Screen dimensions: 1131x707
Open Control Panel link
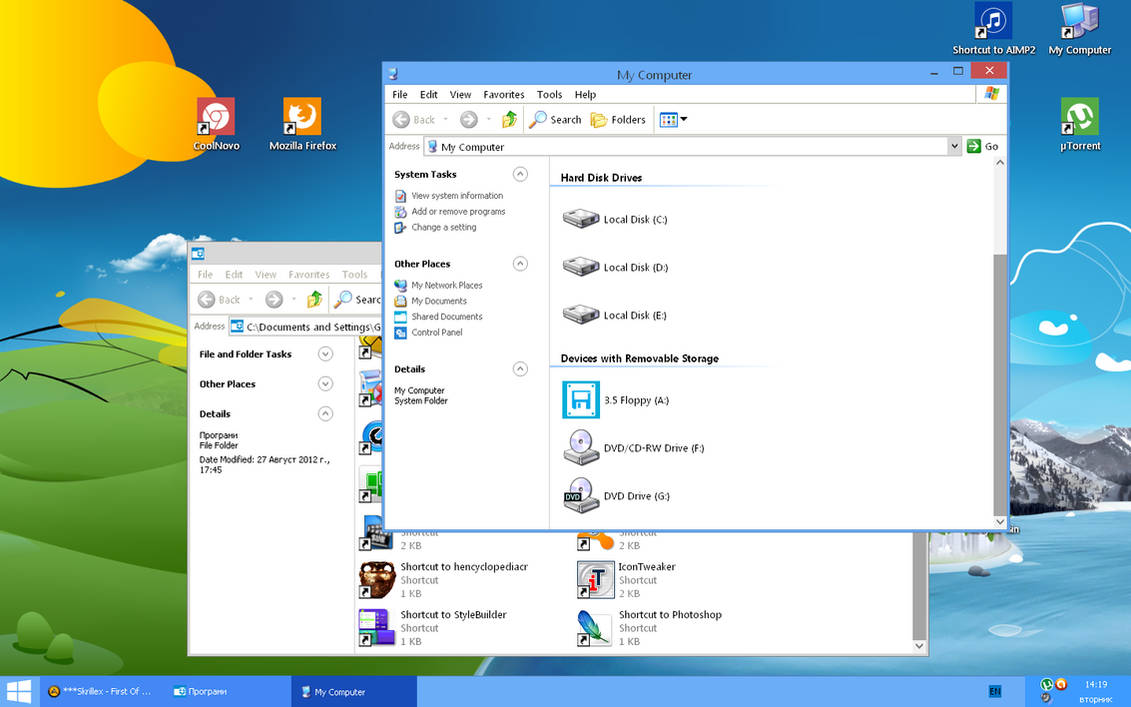tap(436, 333)
